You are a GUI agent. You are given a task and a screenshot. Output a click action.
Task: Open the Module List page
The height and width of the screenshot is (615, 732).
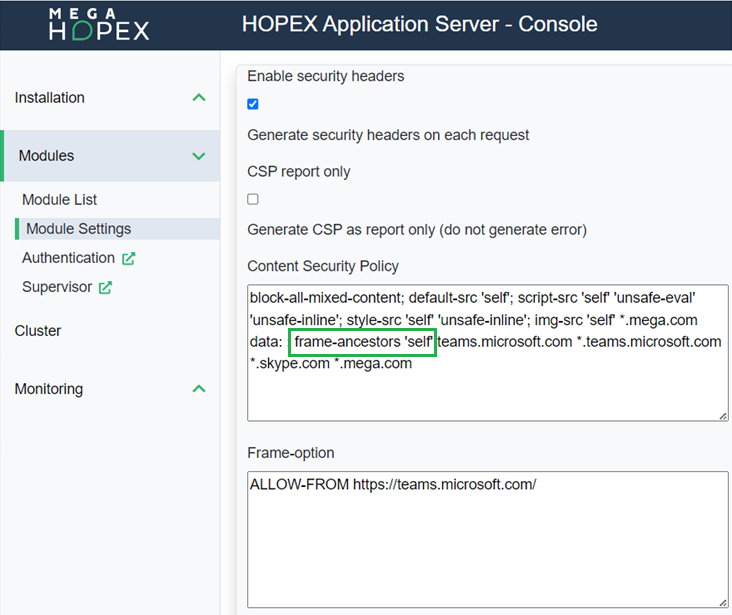pos(59,200)
